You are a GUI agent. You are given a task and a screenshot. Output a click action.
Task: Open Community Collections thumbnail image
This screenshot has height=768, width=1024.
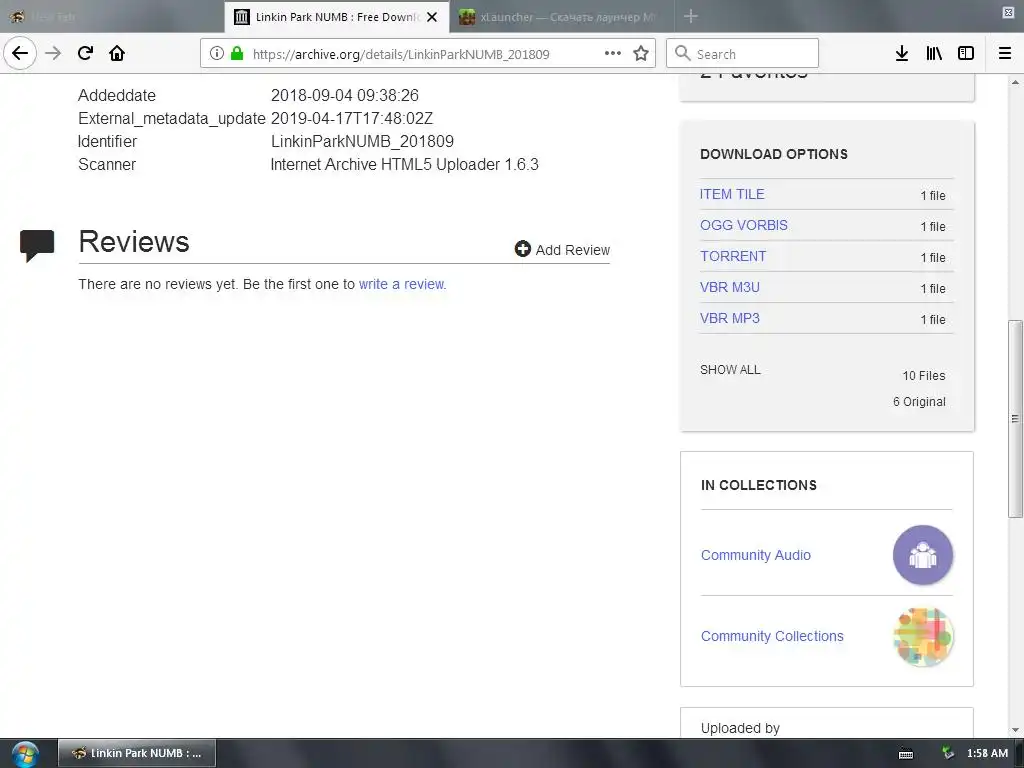point(923,637)
